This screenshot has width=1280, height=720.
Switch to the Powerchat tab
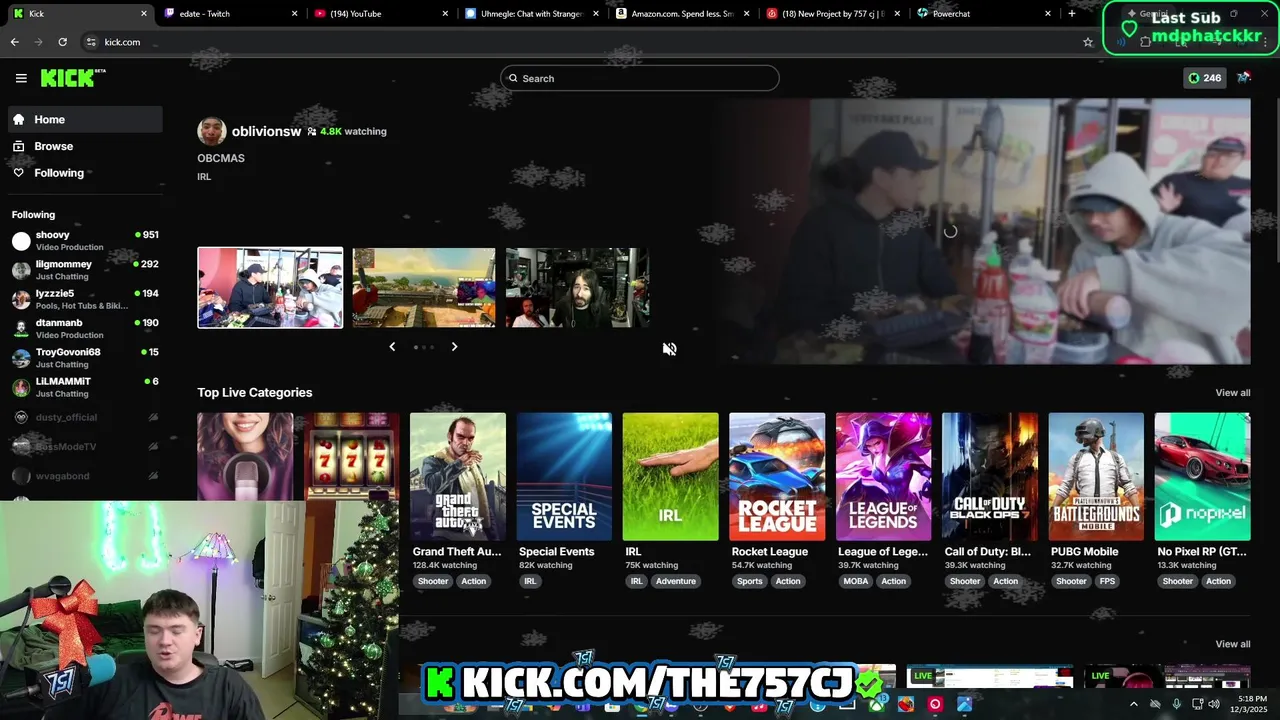(985, 14)
